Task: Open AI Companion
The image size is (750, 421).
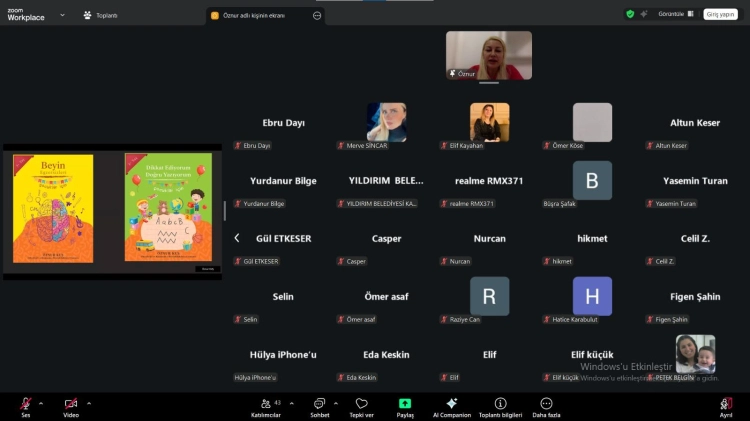Action: (x=451, y=405)
